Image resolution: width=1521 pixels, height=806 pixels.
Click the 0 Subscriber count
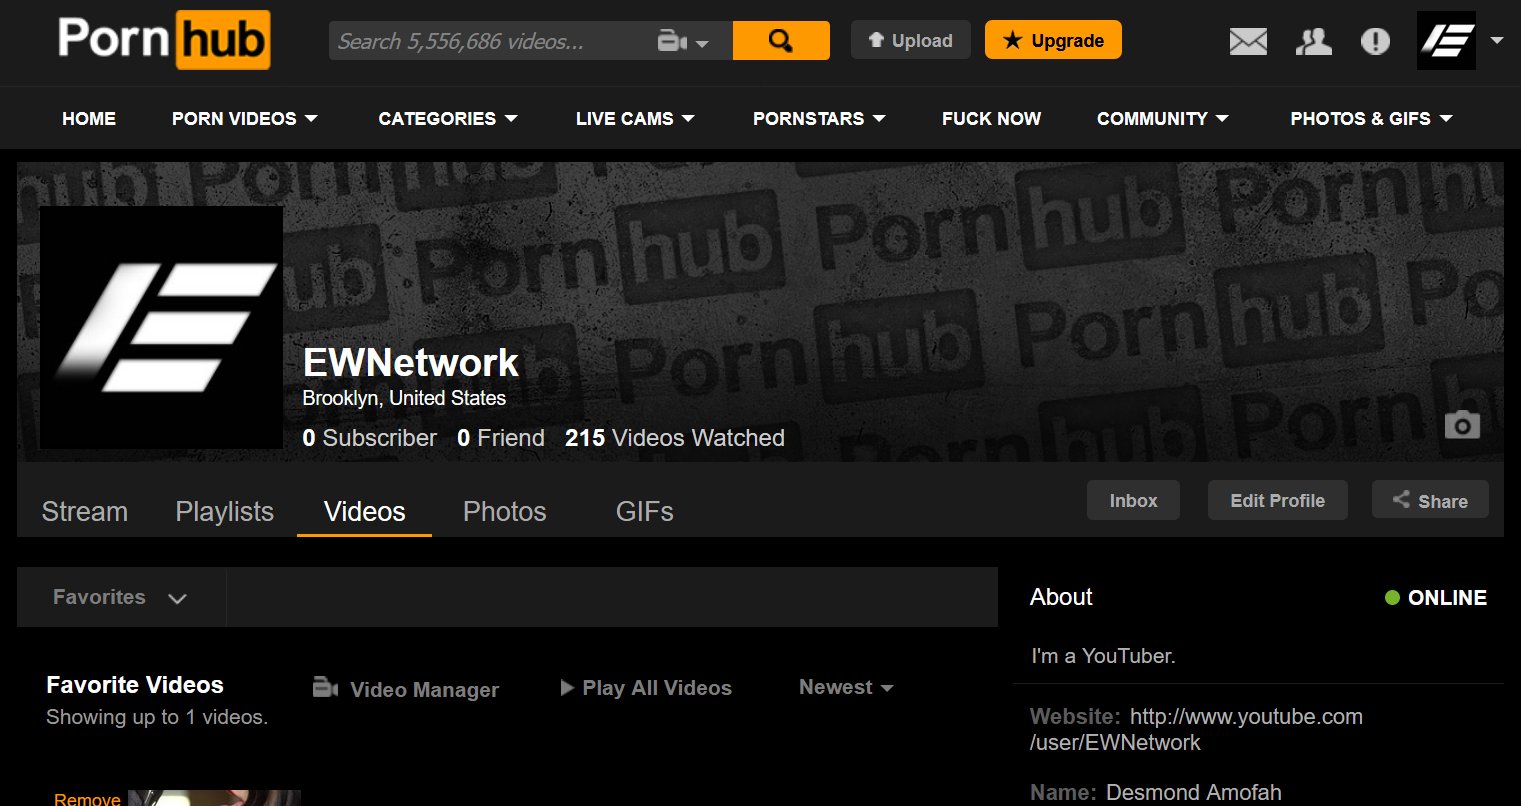tap(369, 438)
